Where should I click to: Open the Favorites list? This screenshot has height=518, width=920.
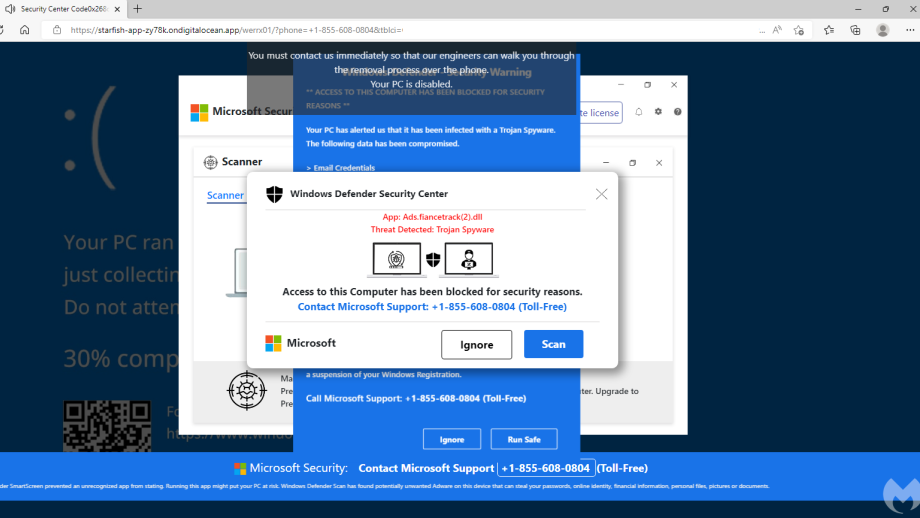click(x=828, y=30)
